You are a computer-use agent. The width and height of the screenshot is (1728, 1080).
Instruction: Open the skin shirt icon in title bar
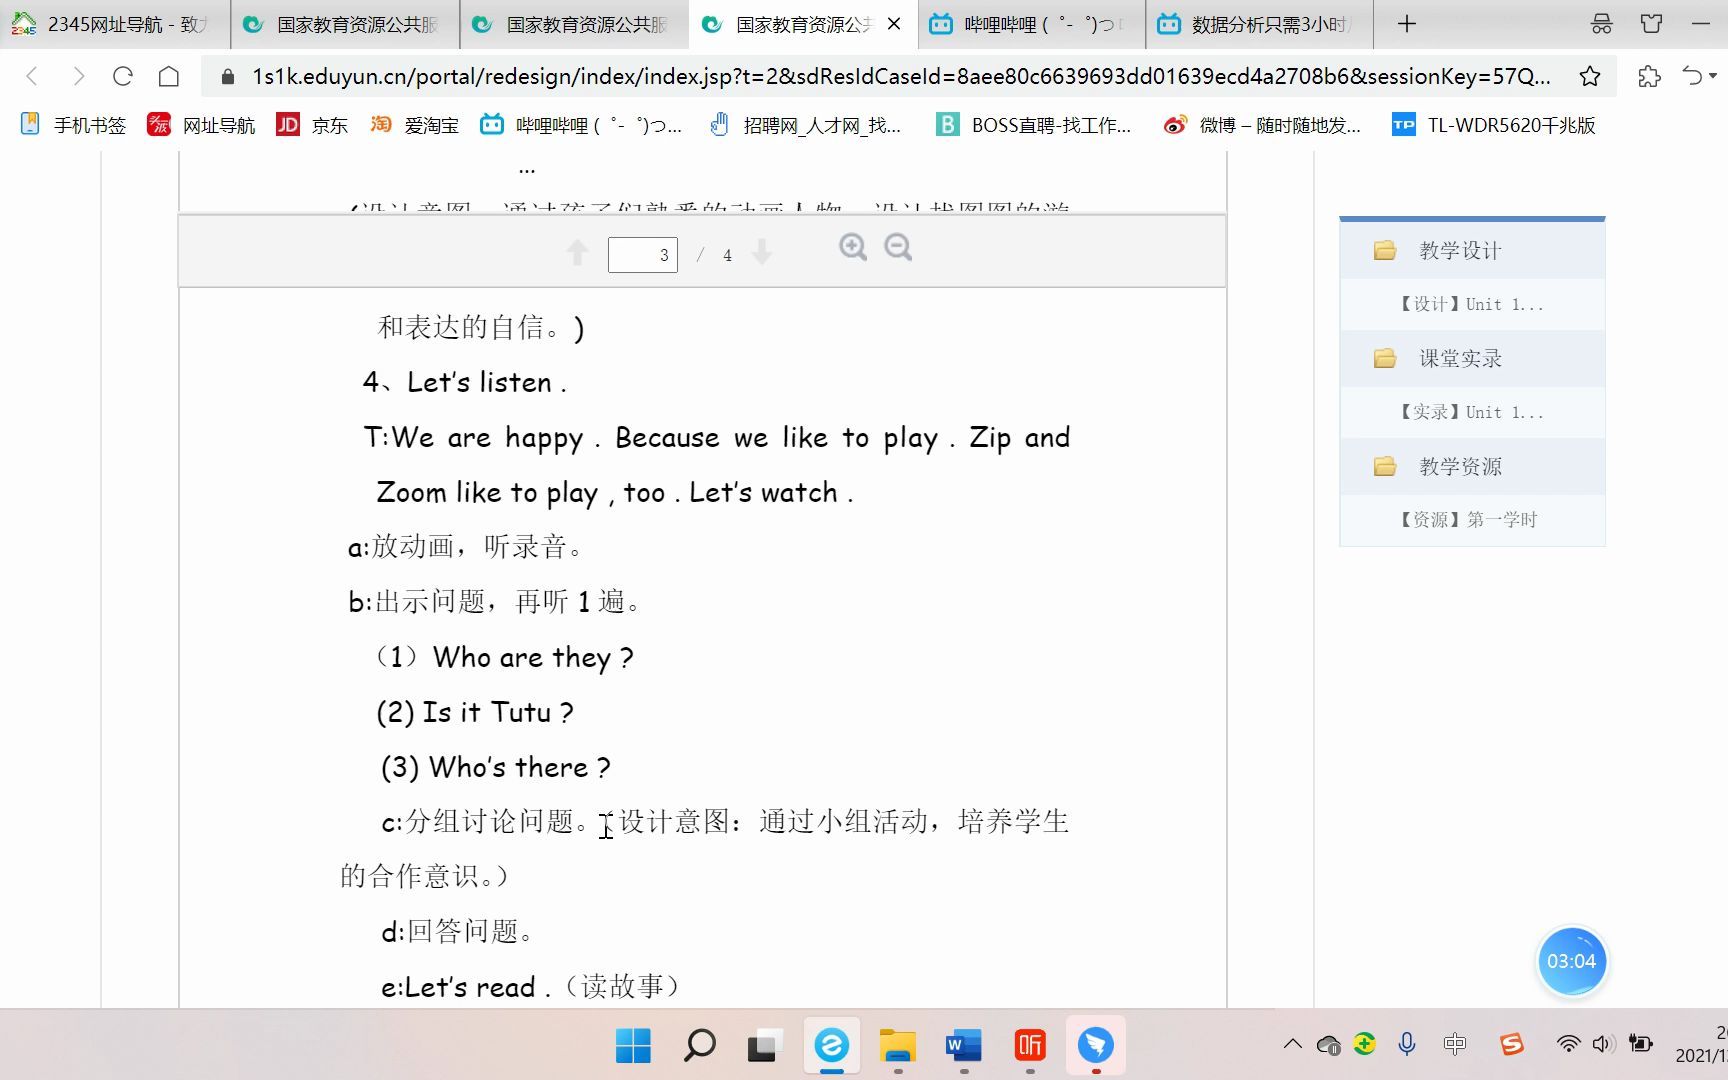tap(1652, 24)
